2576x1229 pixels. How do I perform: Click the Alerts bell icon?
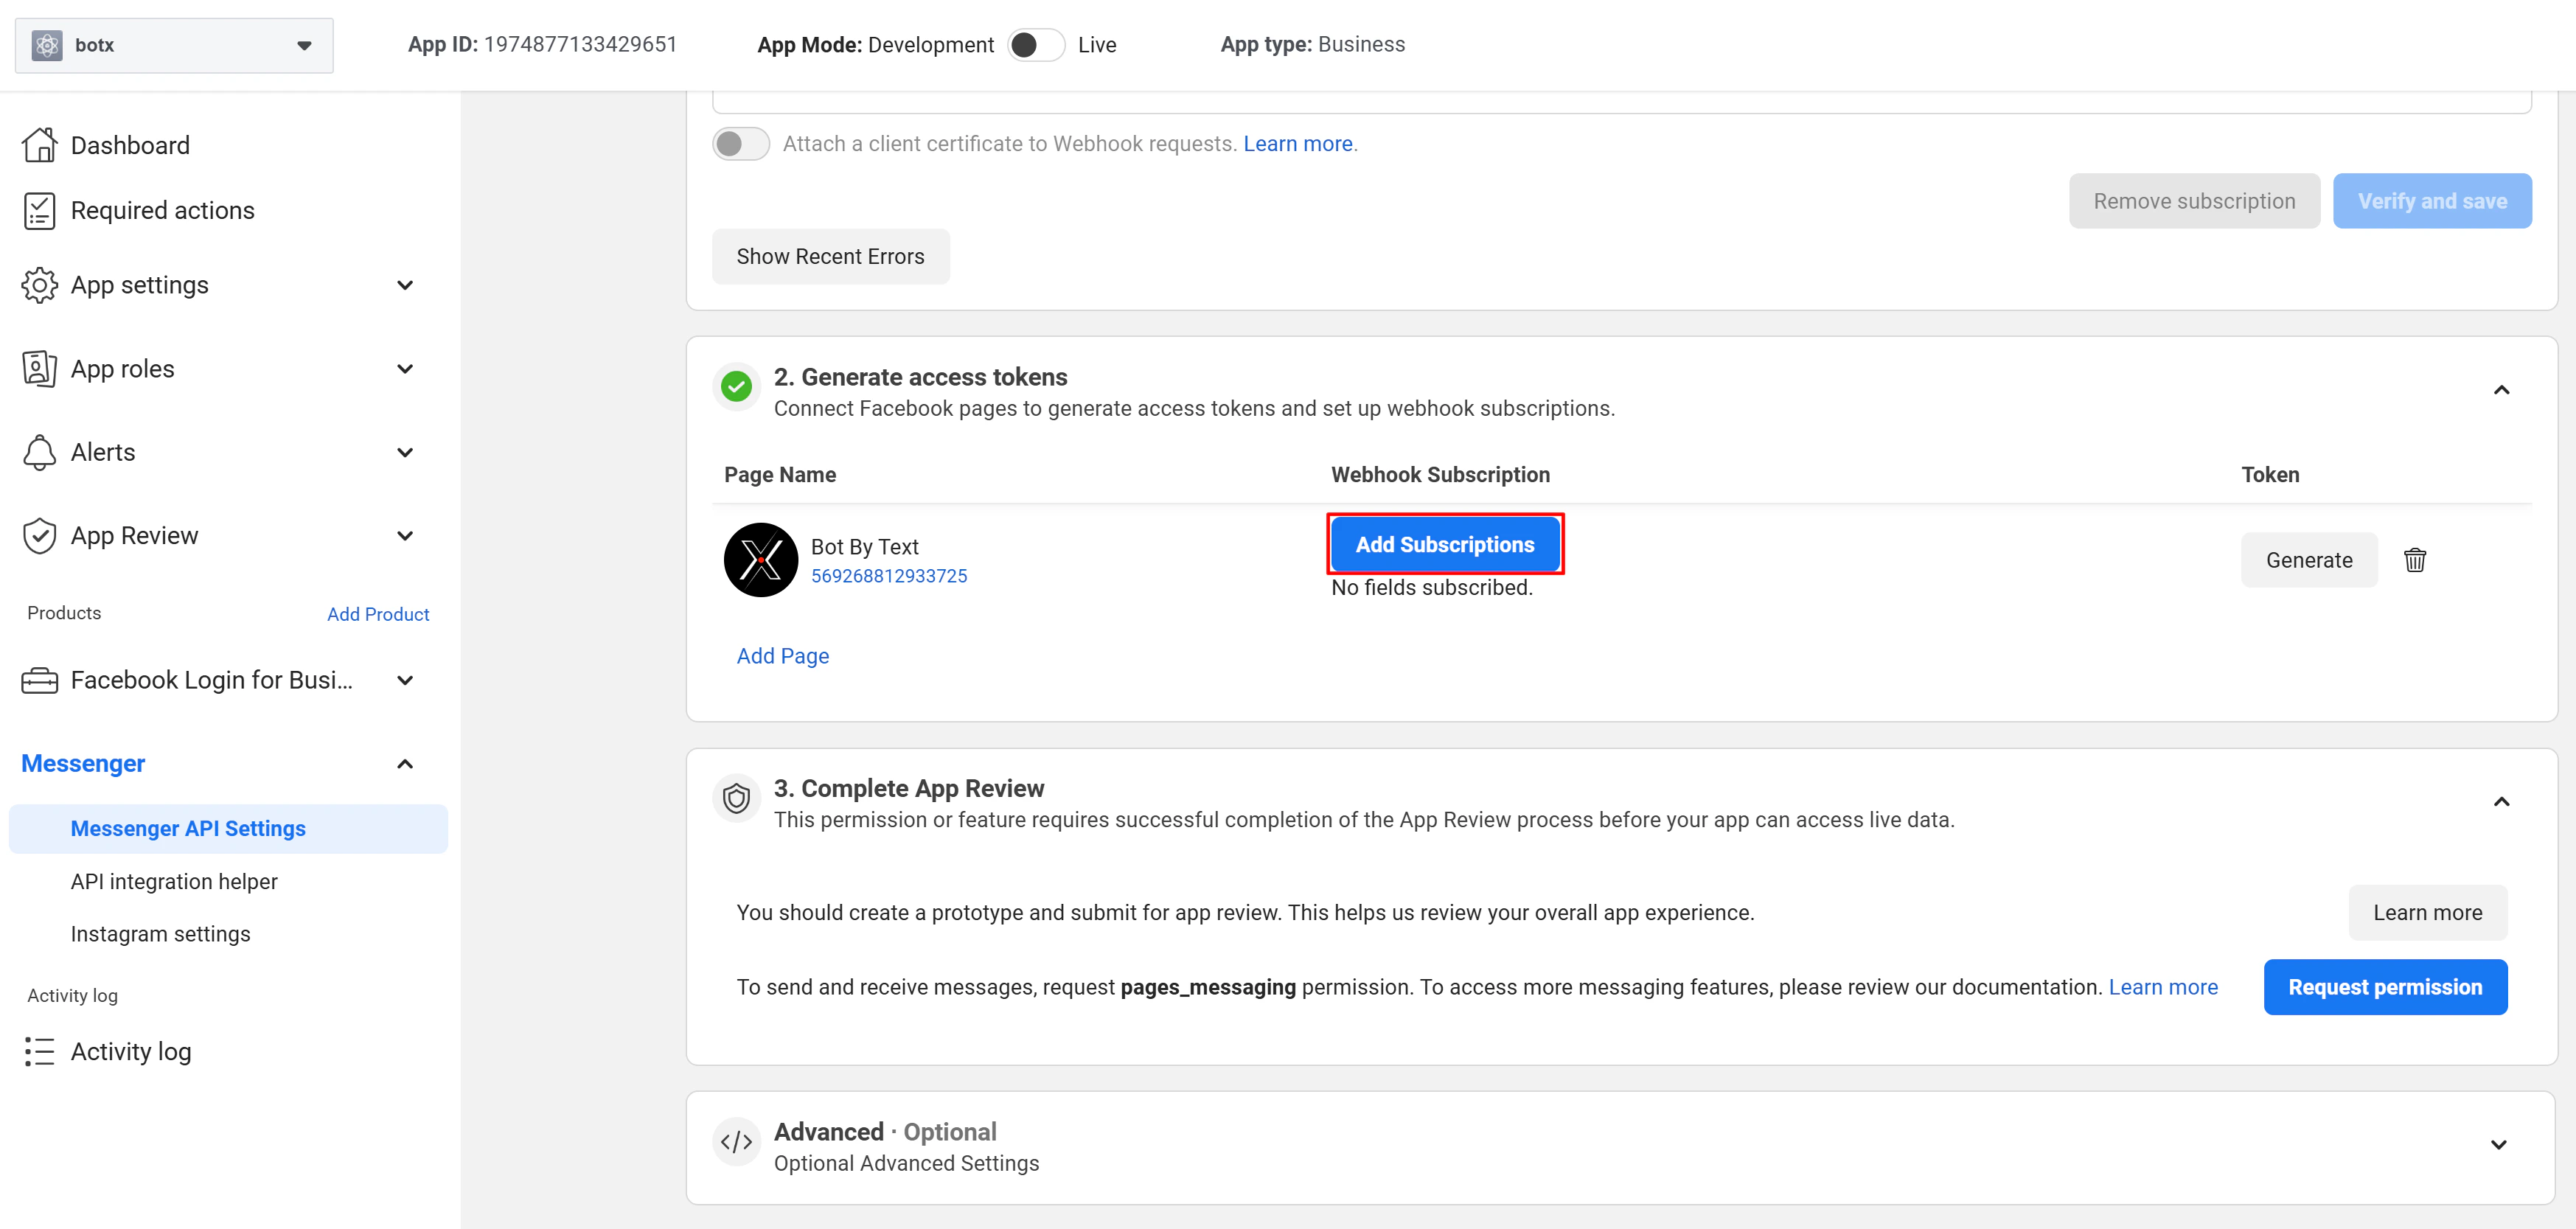pos(39,452)
